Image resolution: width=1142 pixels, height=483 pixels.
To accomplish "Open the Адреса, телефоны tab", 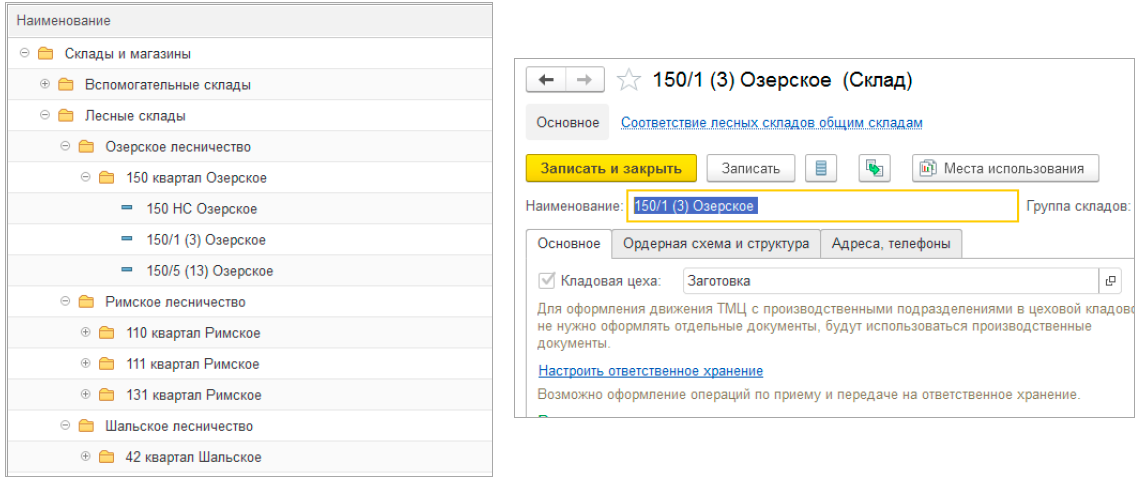I will (892, 243).
